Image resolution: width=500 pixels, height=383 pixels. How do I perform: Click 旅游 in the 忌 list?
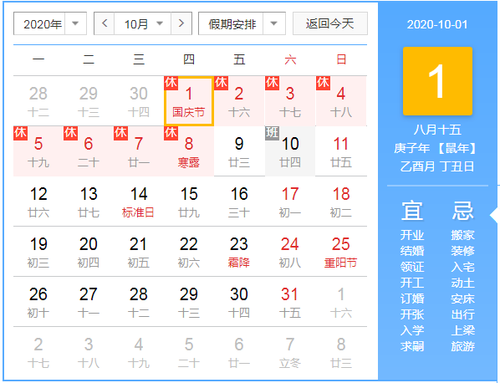pos(463,346)
